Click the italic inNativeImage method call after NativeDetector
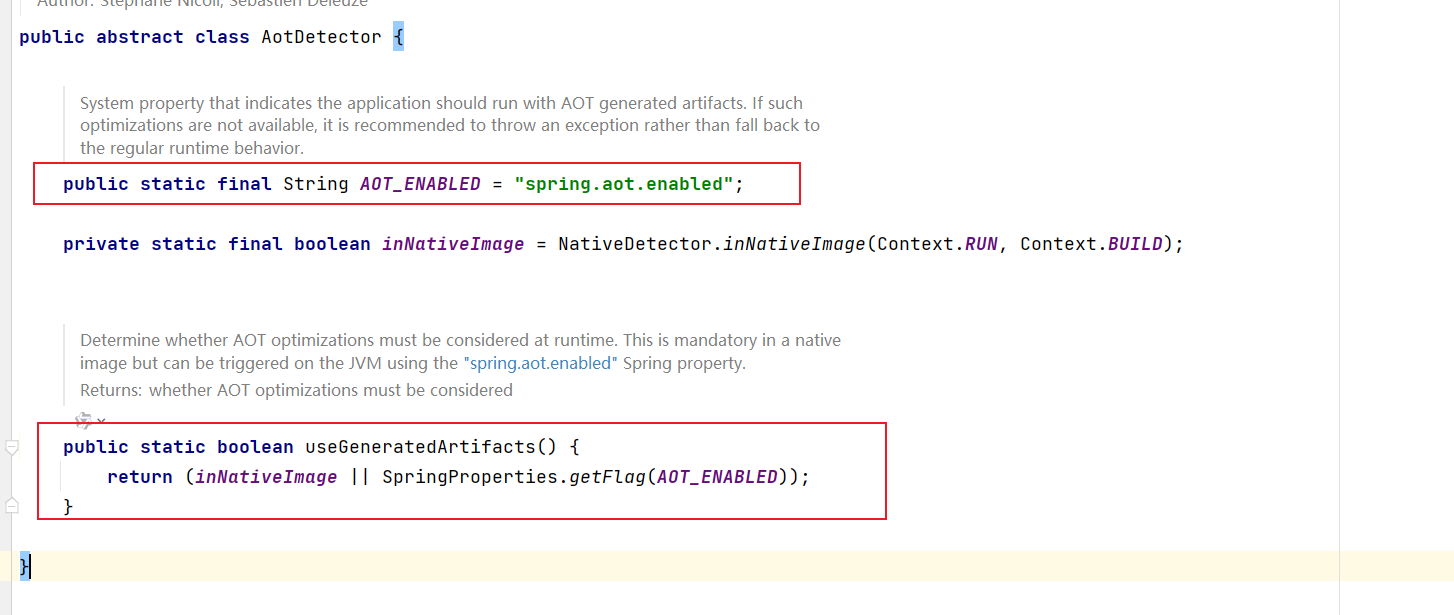 click(x=794, y=244)
